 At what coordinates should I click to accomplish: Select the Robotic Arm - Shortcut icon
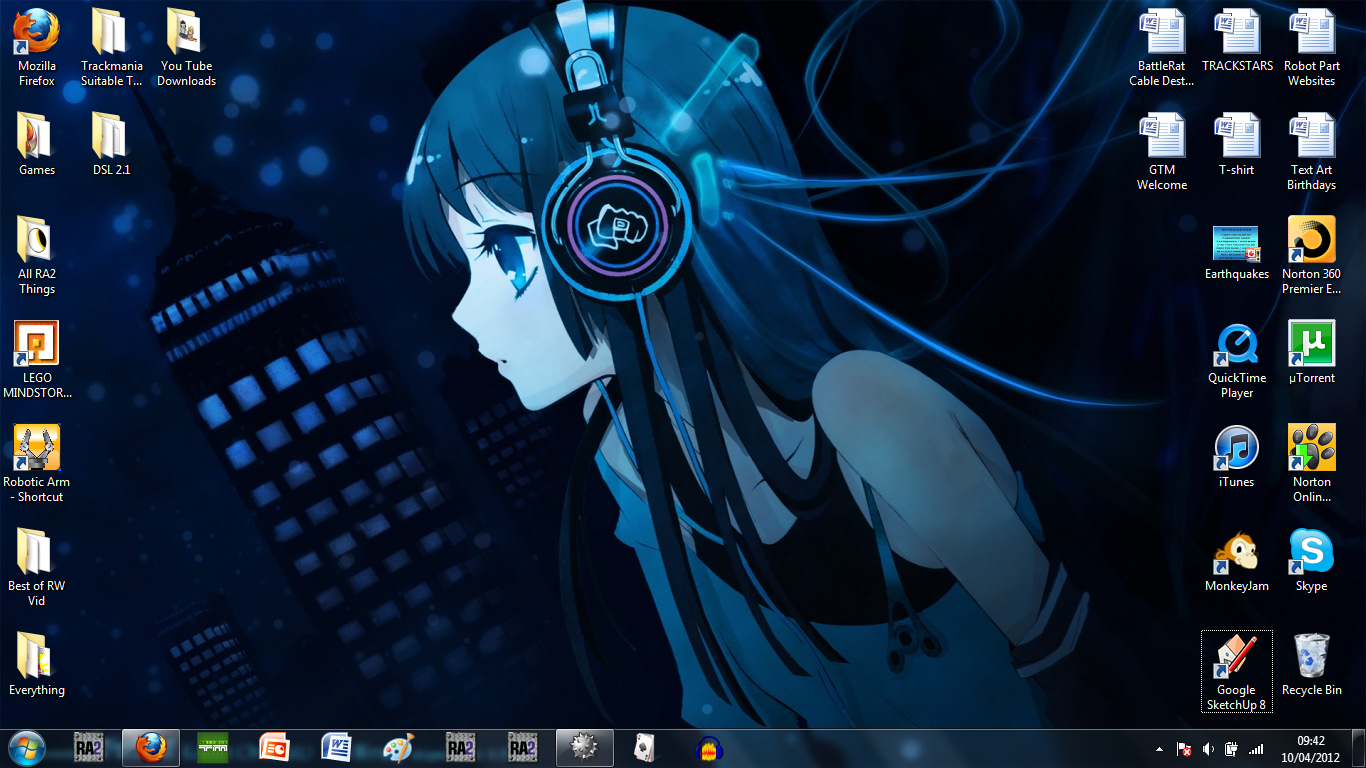click(37, 463)
